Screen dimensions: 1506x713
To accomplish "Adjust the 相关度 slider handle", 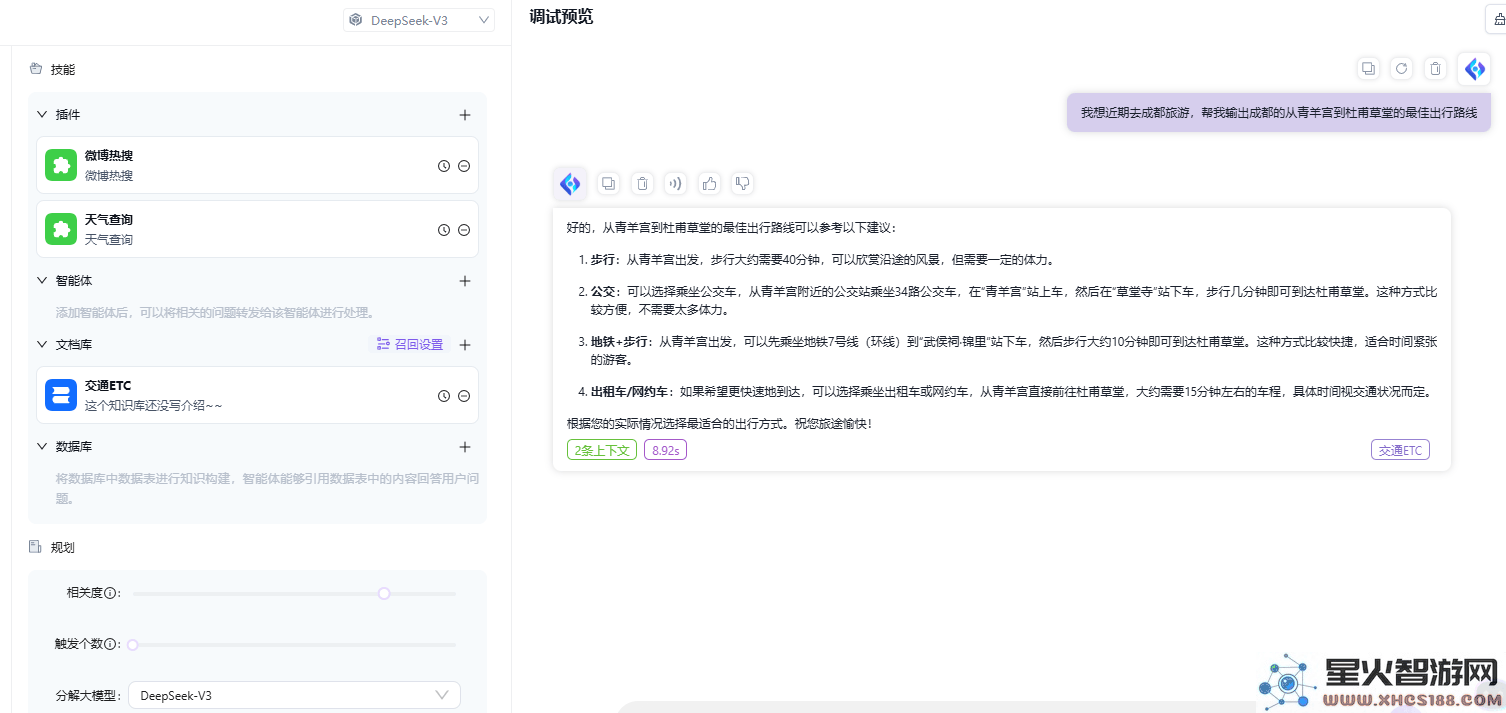I will click(384, 594).
